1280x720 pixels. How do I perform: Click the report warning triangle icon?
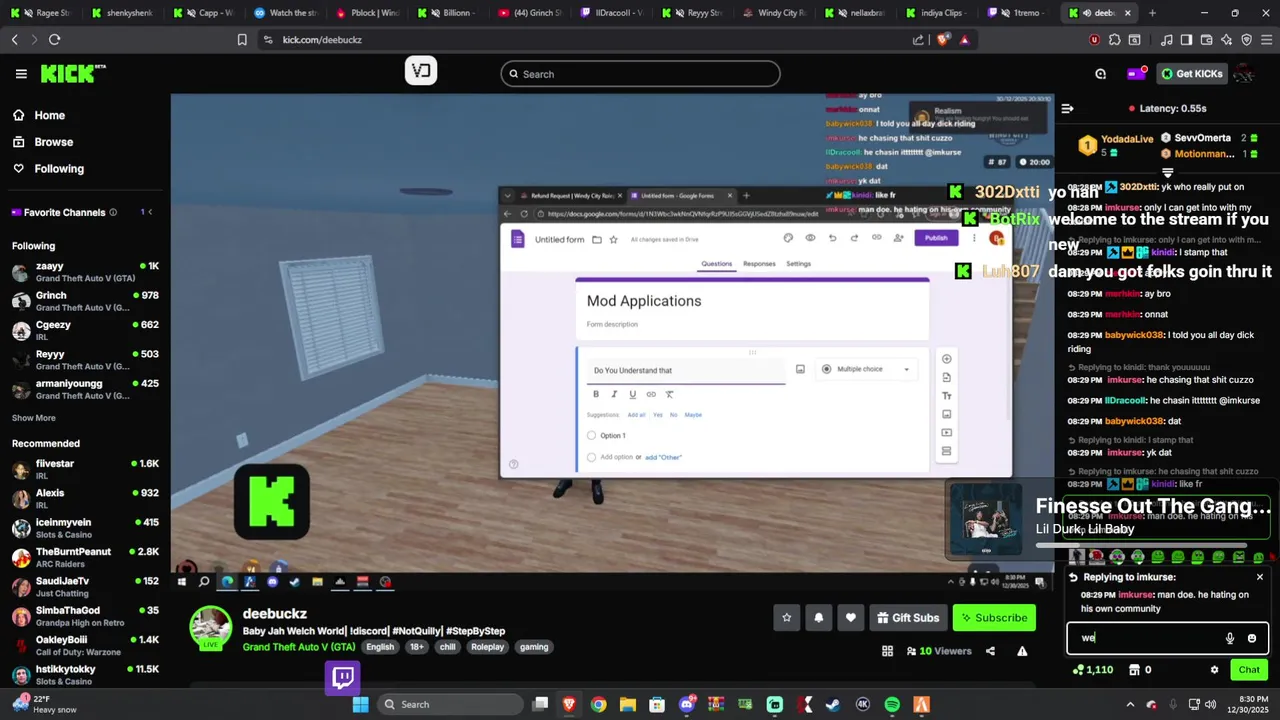(1022, 651)
